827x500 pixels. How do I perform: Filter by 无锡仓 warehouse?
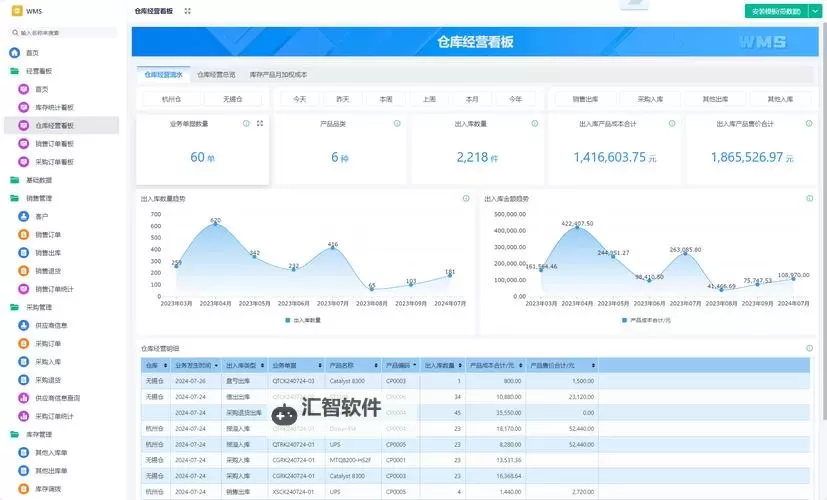click(233, 99)
